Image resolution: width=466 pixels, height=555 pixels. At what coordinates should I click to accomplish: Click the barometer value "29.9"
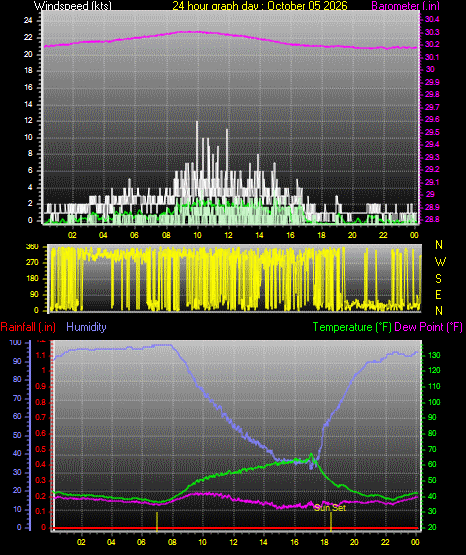click(432, 82)
